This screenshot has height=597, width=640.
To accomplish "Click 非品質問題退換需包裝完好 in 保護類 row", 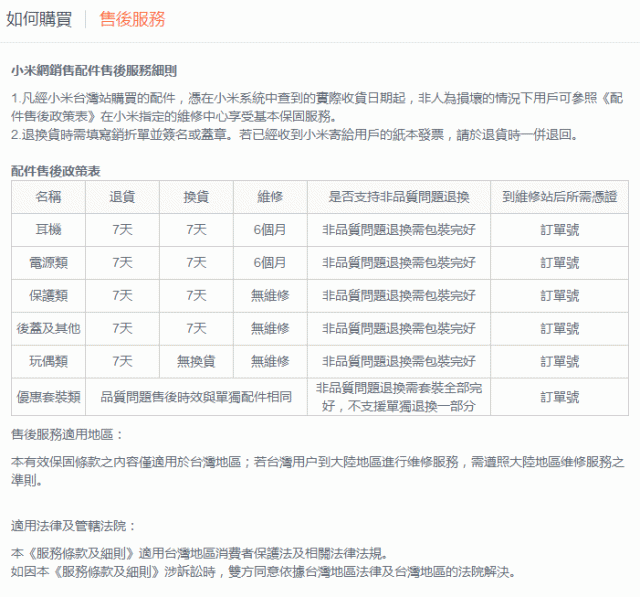I will pyautogui.click(x=399, y=296).
